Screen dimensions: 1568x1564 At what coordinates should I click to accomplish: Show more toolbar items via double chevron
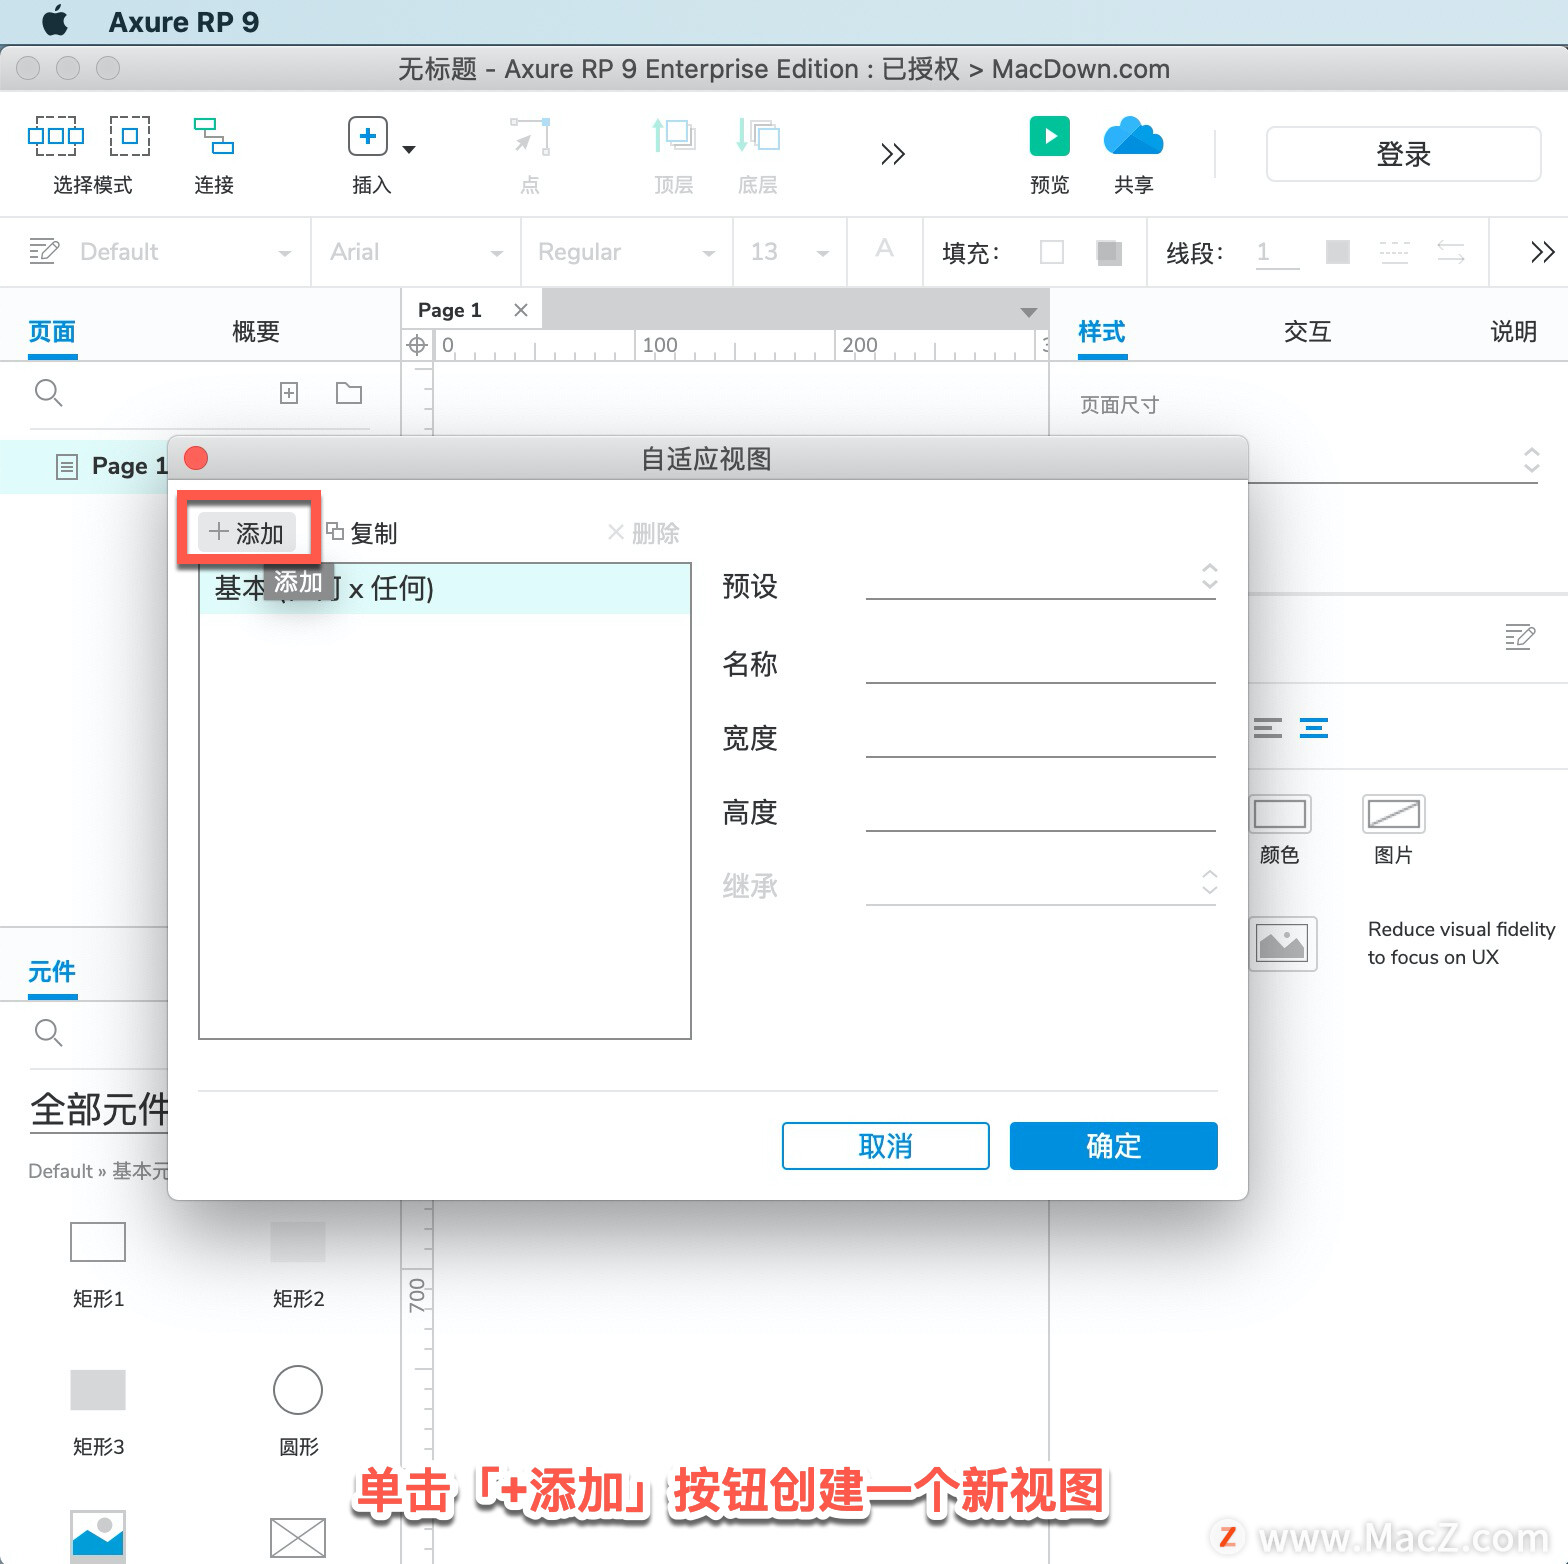click(x=893, y=153)
